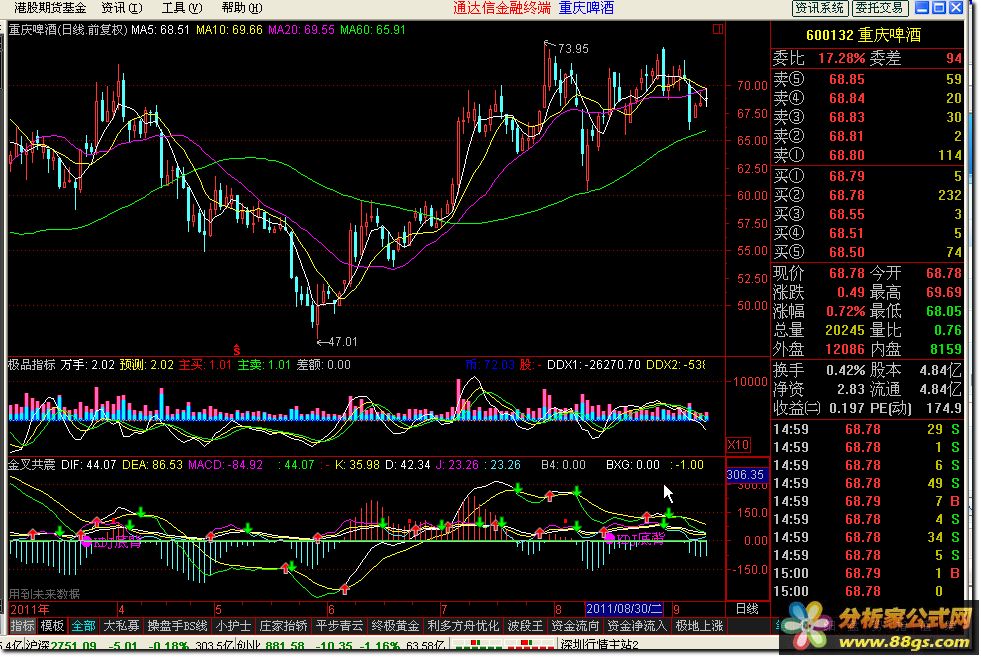The height and width of the screenshot is (657, 981).
Task: Select the 平步青云 indicator tab
Action: pyautogui.click(x=339, y=626)
